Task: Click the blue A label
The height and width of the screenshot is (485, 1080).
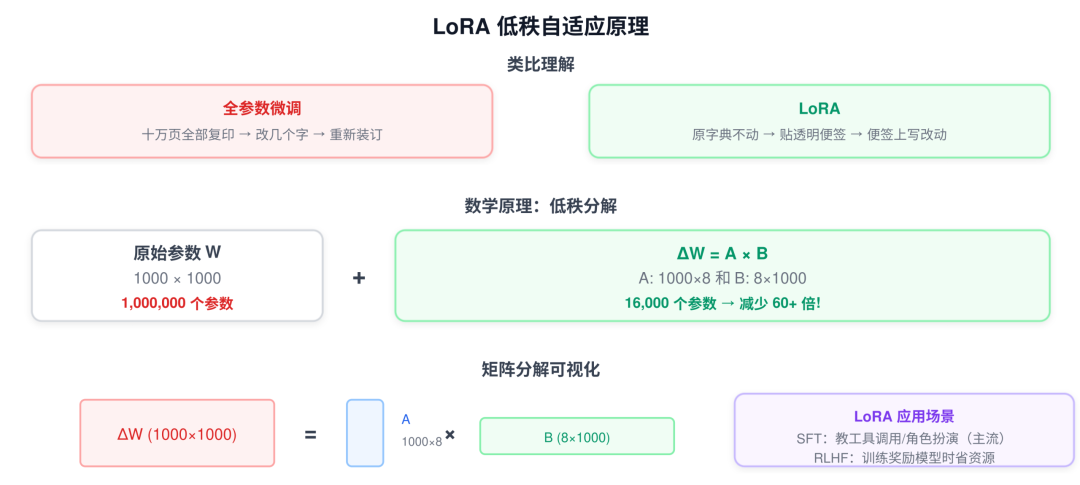Action: pyautogui.click(x=406, y=420)
